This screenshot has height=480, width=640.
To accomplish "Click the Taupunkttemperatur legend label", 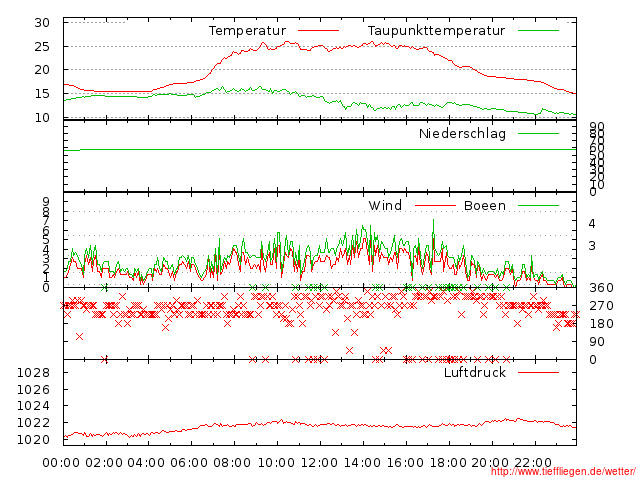I will [436, 31].
